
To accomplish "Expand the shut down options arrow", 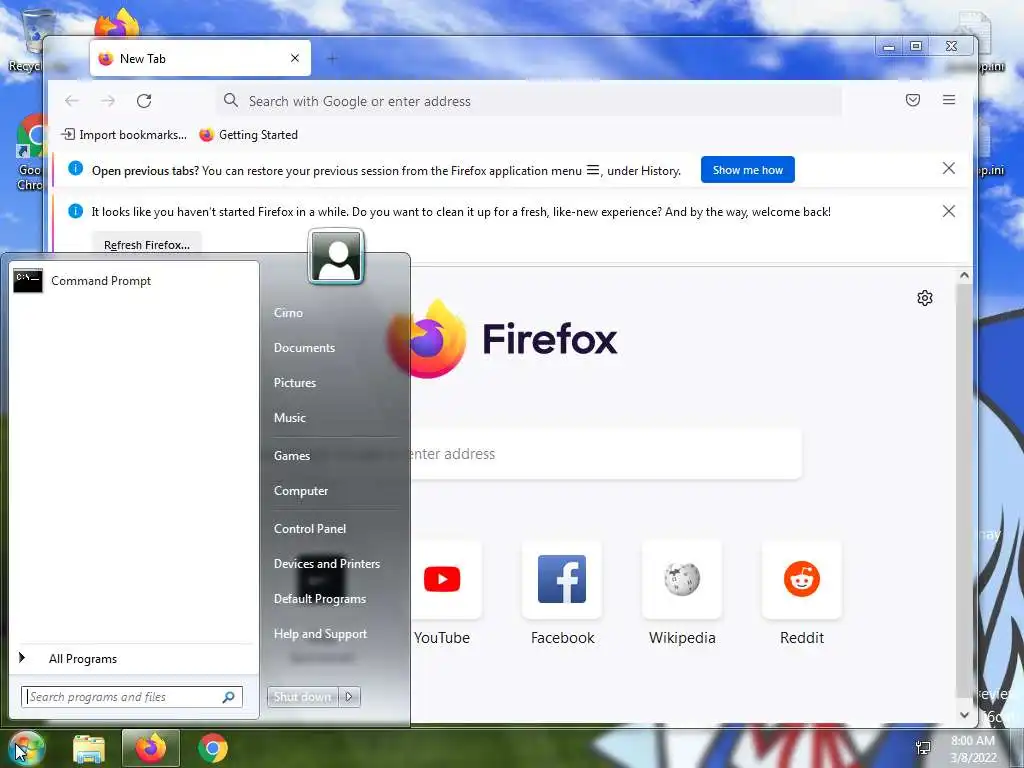I will [x=349, y=697].
